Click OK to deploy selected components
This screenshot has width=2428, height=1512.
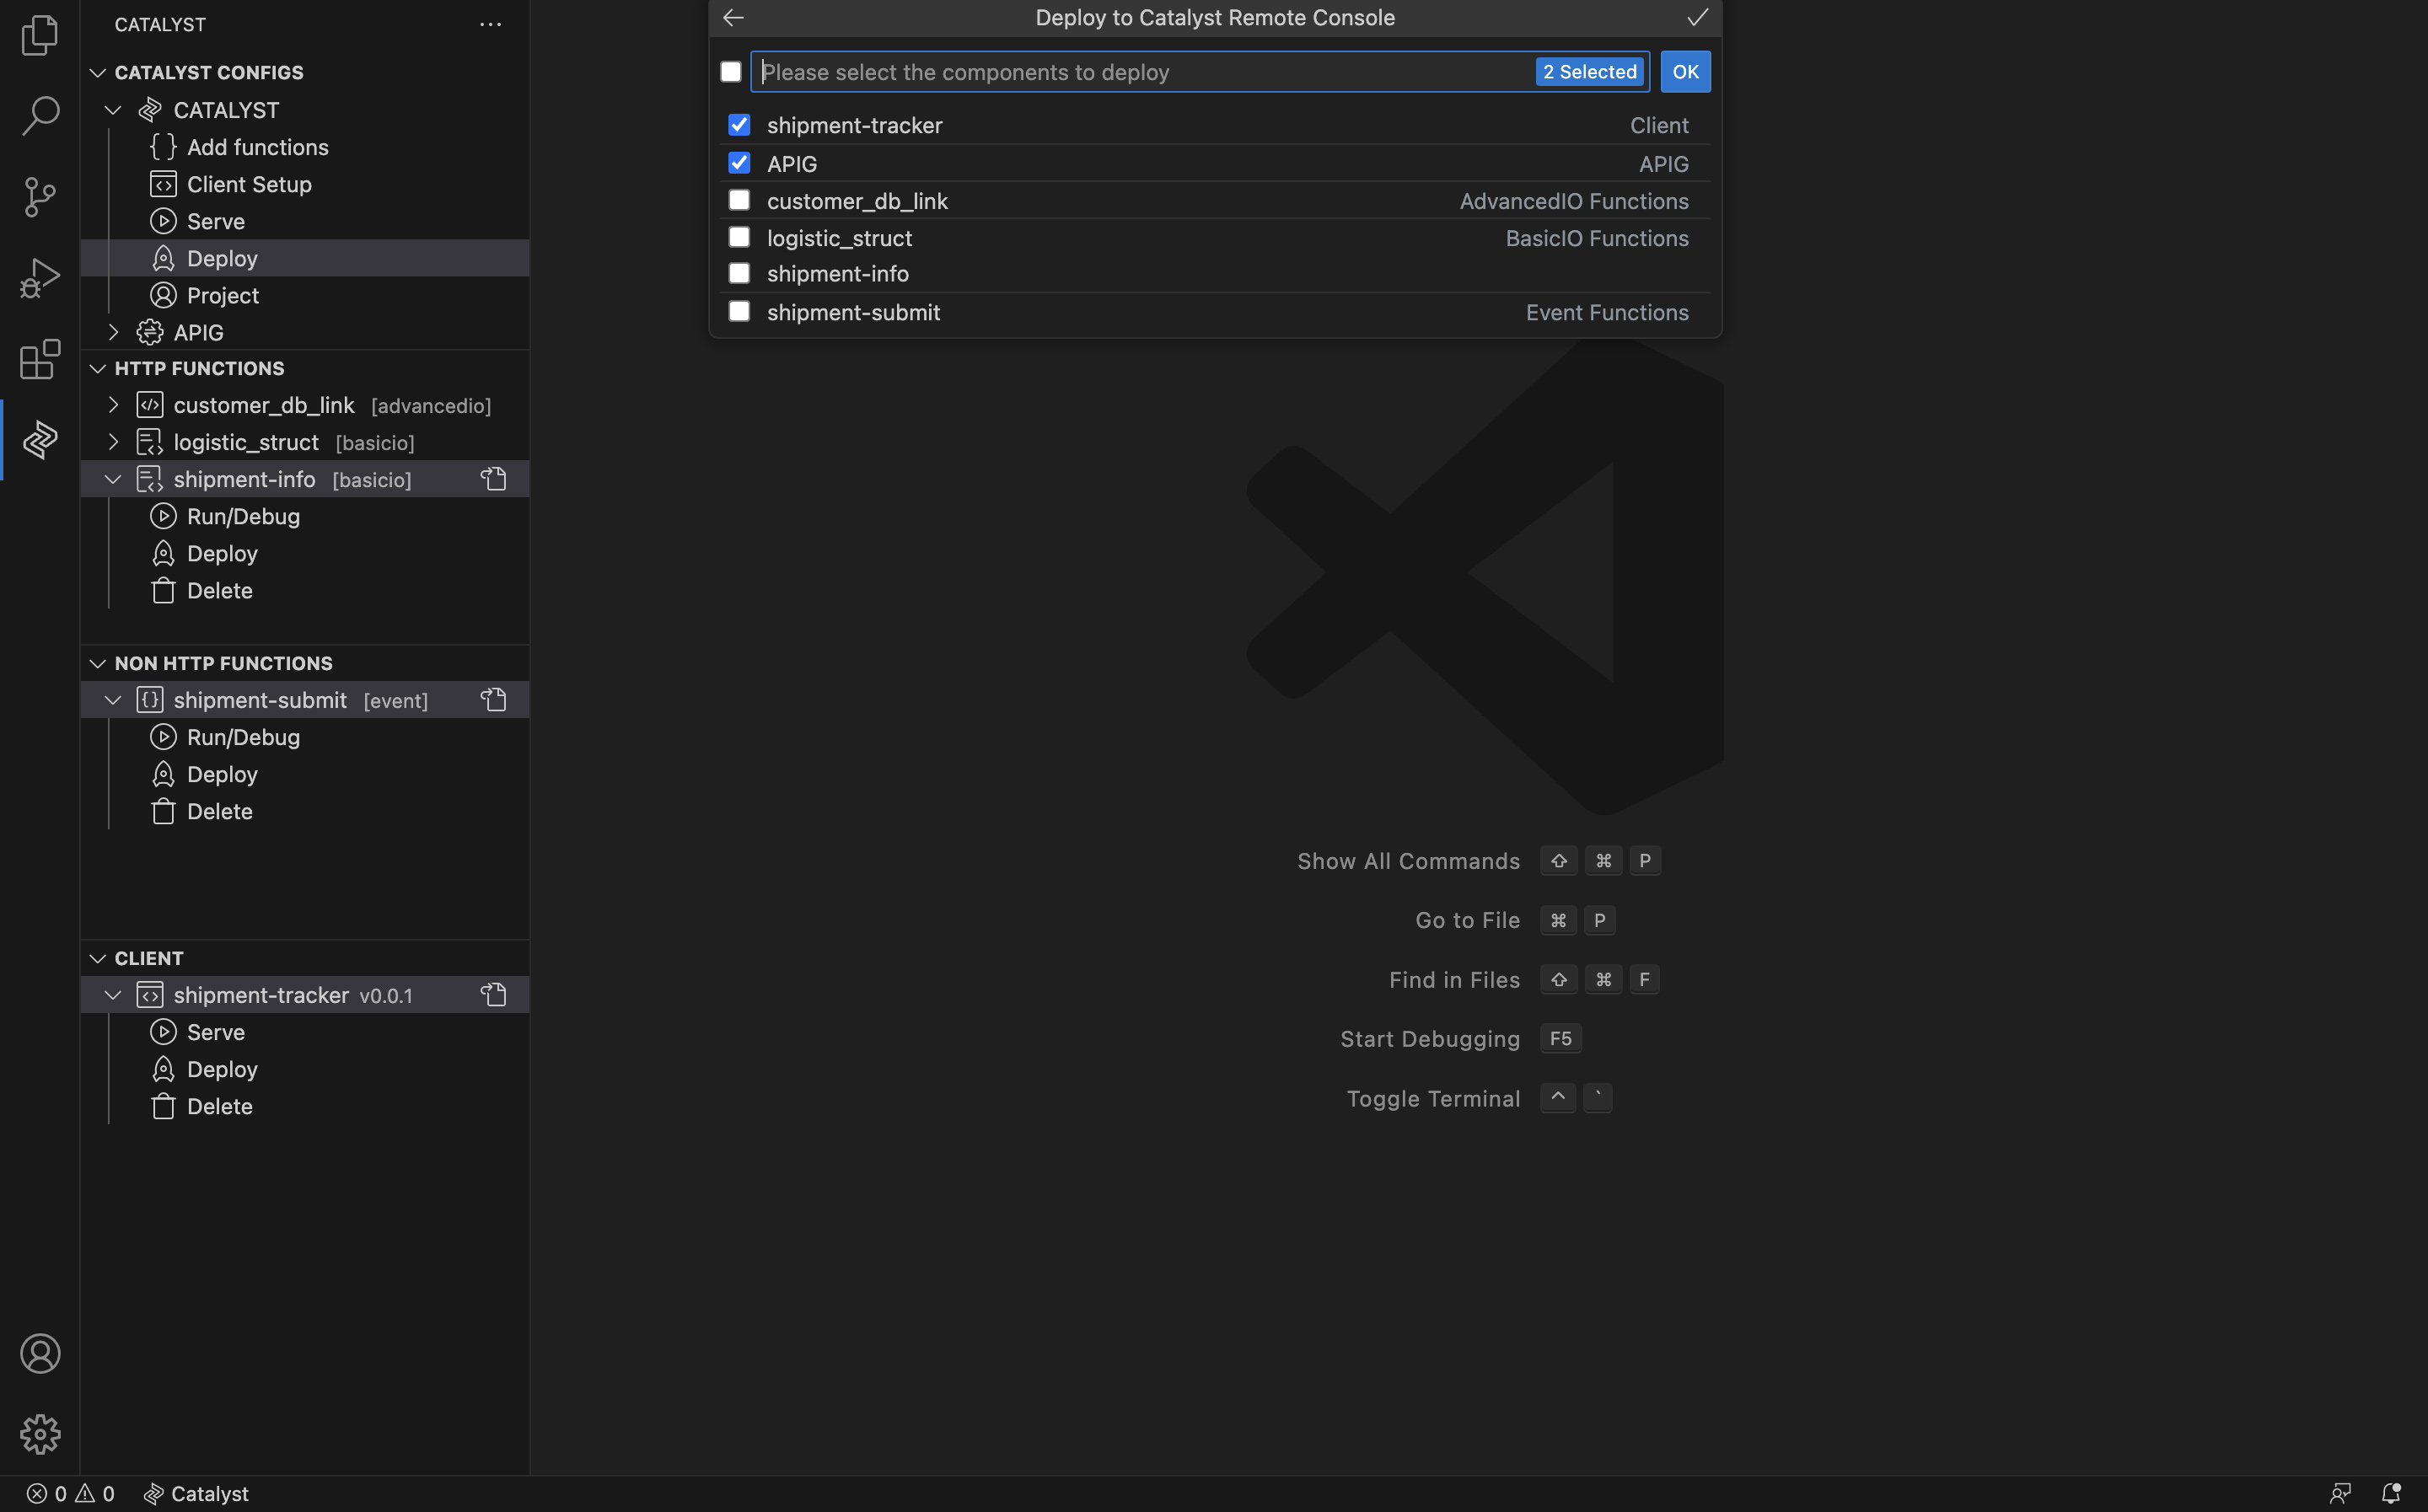tap(1685, 72)
